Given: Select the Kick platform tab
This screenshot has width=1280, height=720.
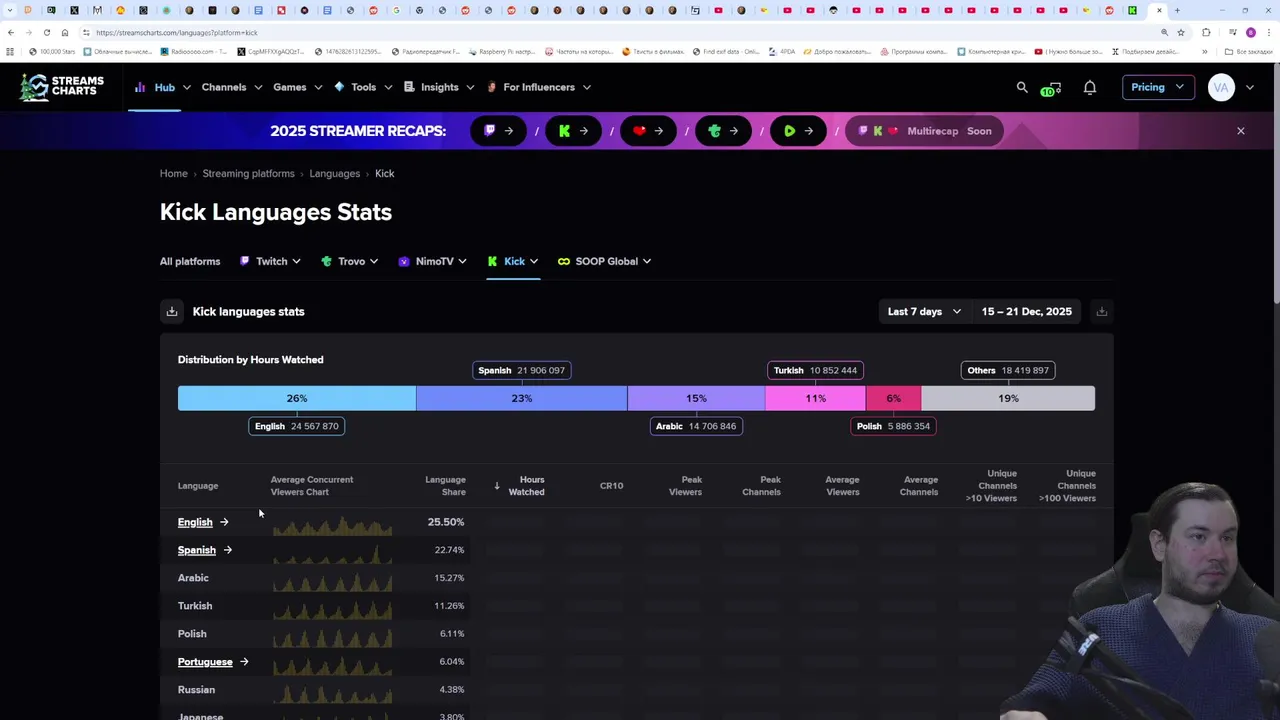Looking at the screenshot, I should coord(513,261).
